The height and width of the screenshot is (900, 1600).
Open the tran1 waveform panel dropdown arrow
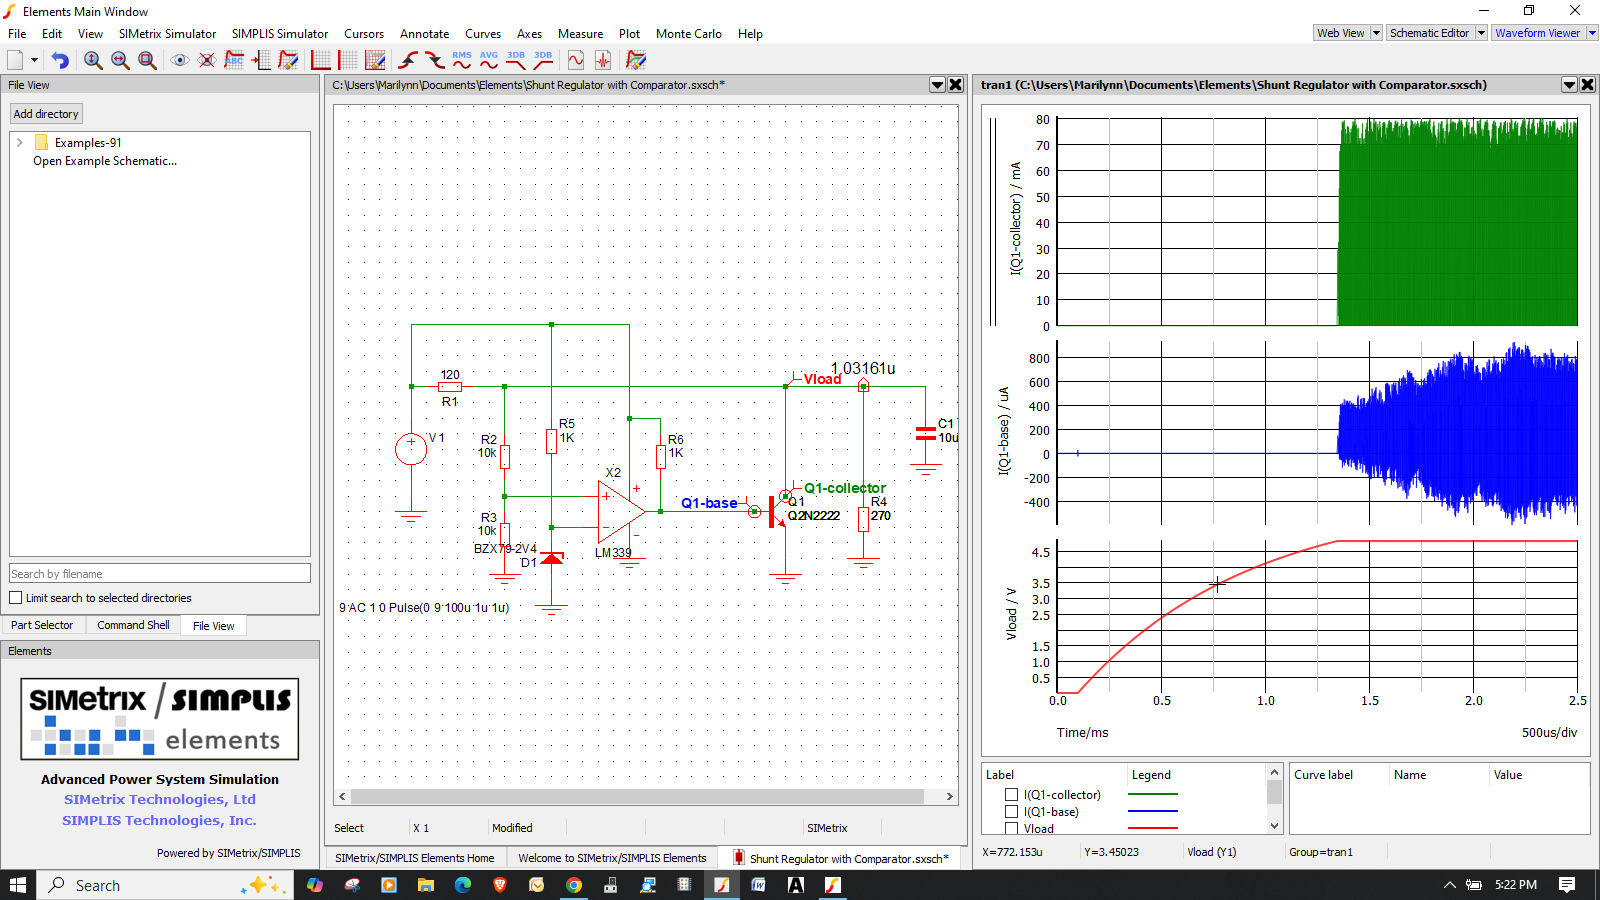[x=1569, y=85]
